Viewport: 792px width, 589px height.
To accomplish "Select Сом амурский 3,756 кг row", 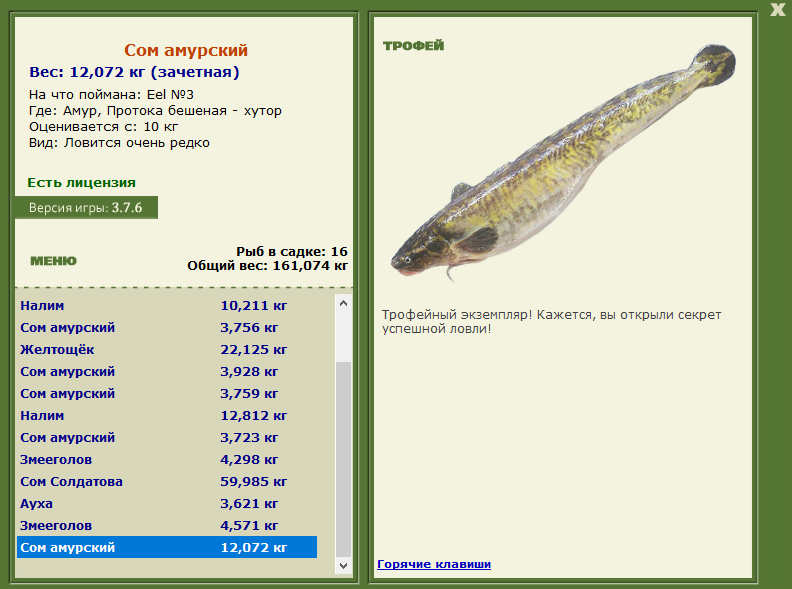I will click(x=167, y=328).
